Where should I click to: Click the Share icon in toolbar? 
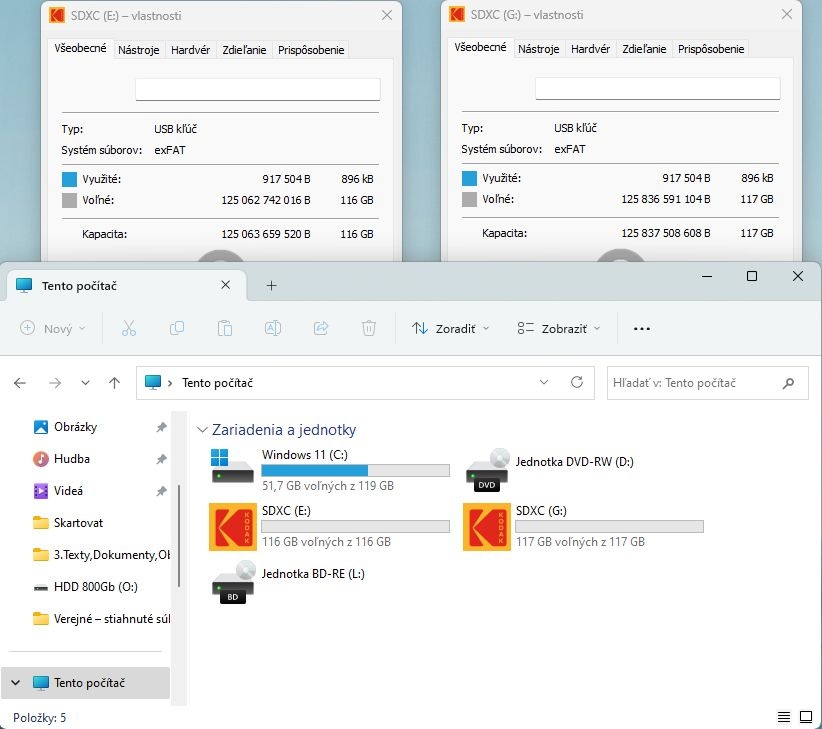click(321, 328)
